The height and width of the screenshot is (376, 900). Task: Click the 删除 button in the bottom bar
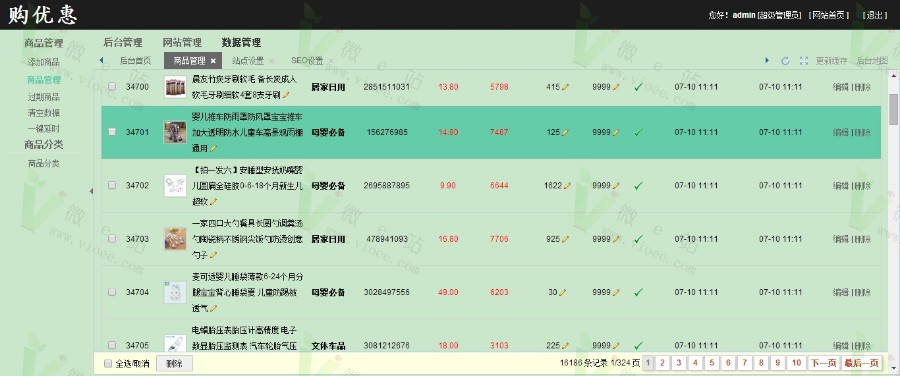[174, 363]
